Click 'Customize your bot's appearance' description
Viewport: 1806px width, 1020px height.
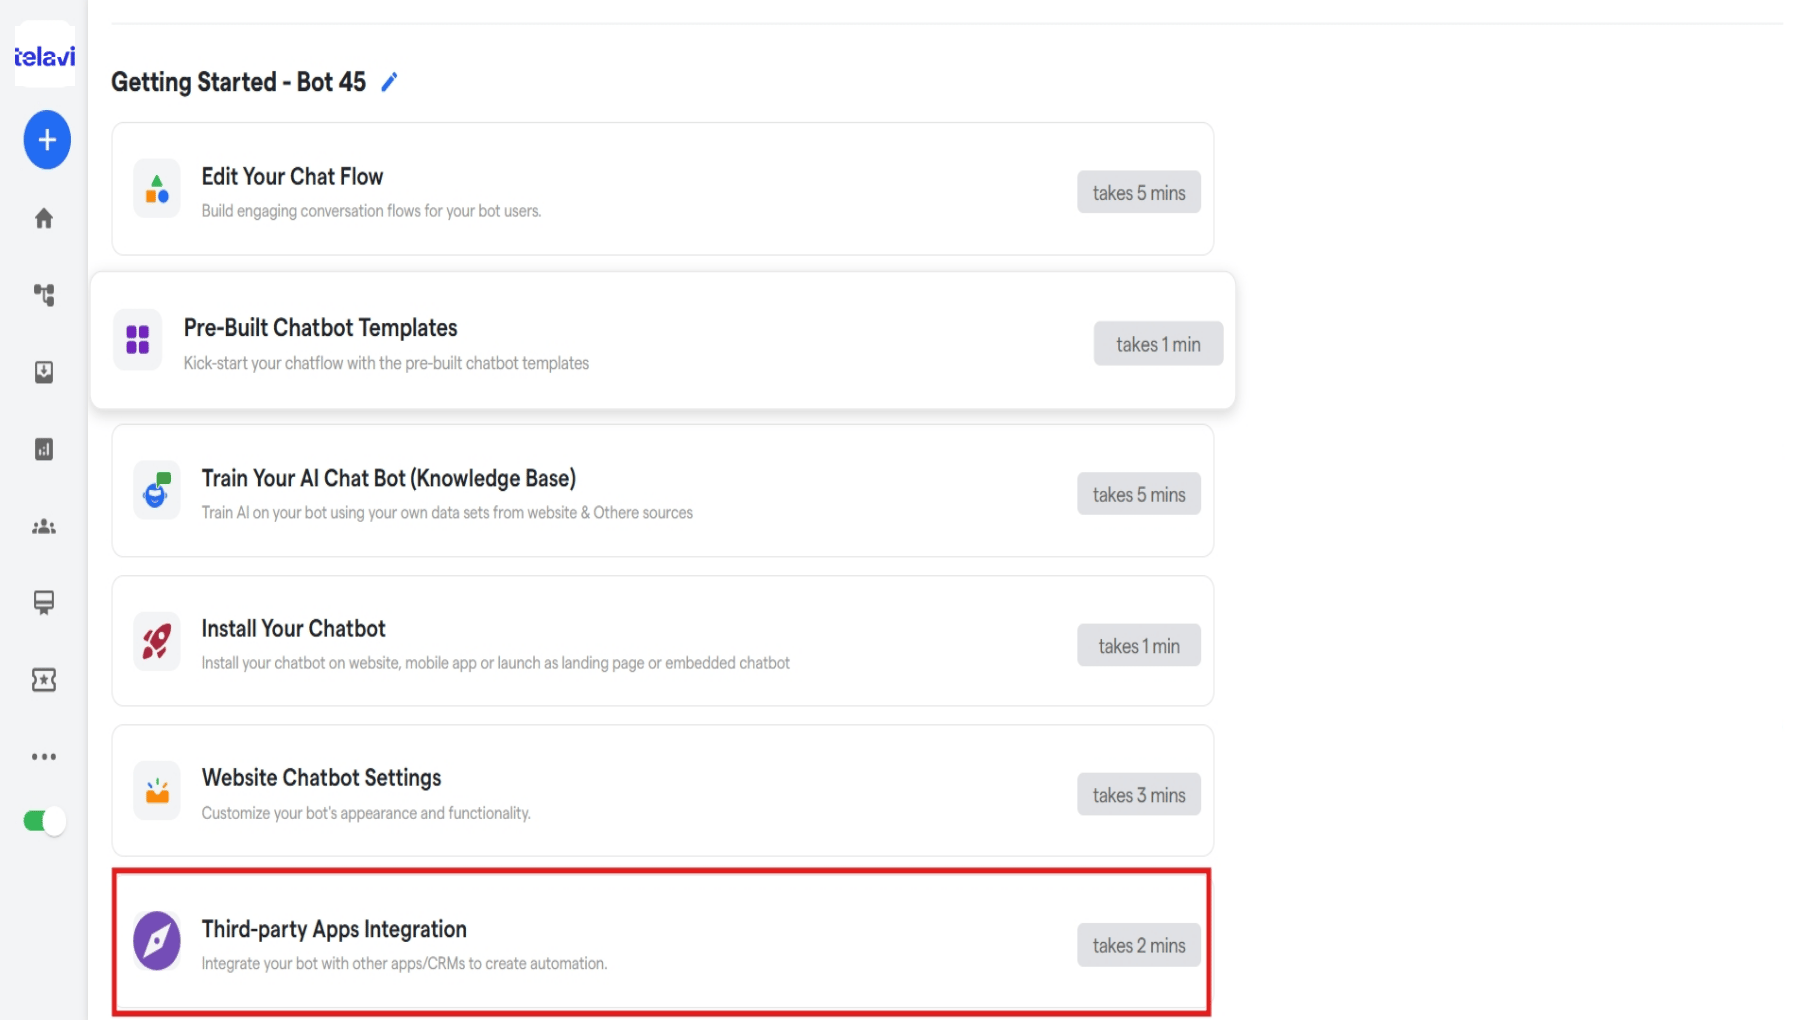pyautogui.click(x=366, y=813)
